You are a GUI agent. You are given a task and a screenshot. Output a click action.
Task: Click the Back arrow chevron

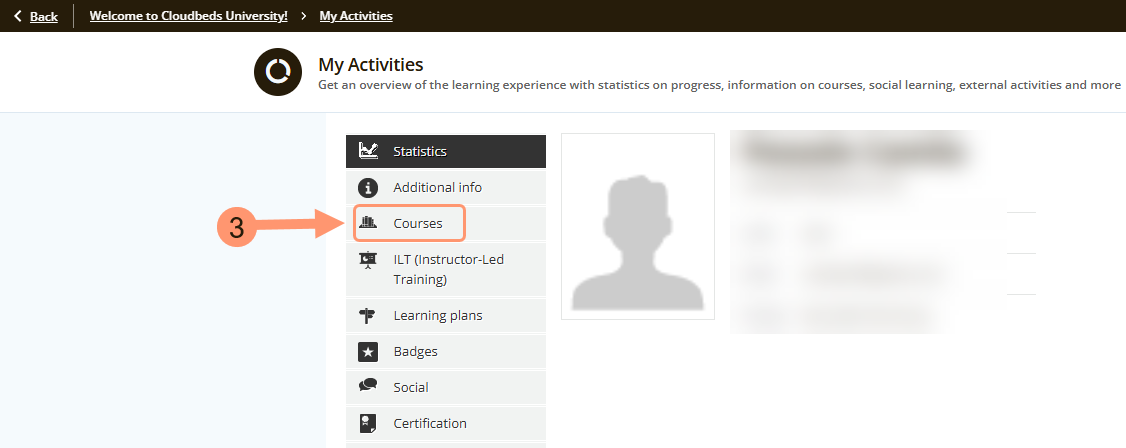[x=17, y=16]
